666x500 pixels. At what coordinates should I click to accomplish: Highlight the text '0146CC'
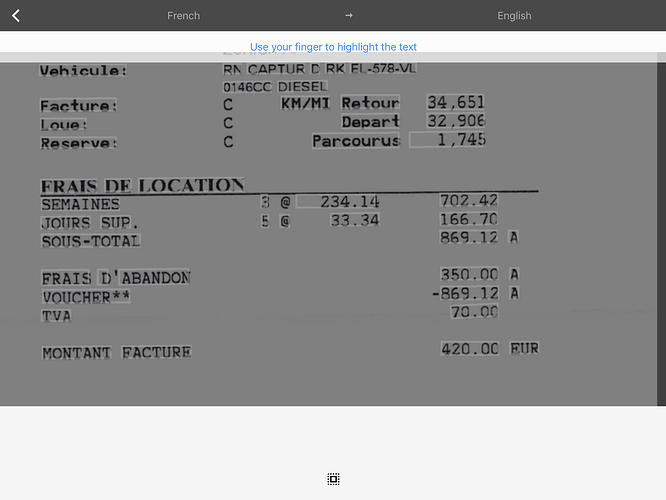pyautogui.click(x=247, y=87)
